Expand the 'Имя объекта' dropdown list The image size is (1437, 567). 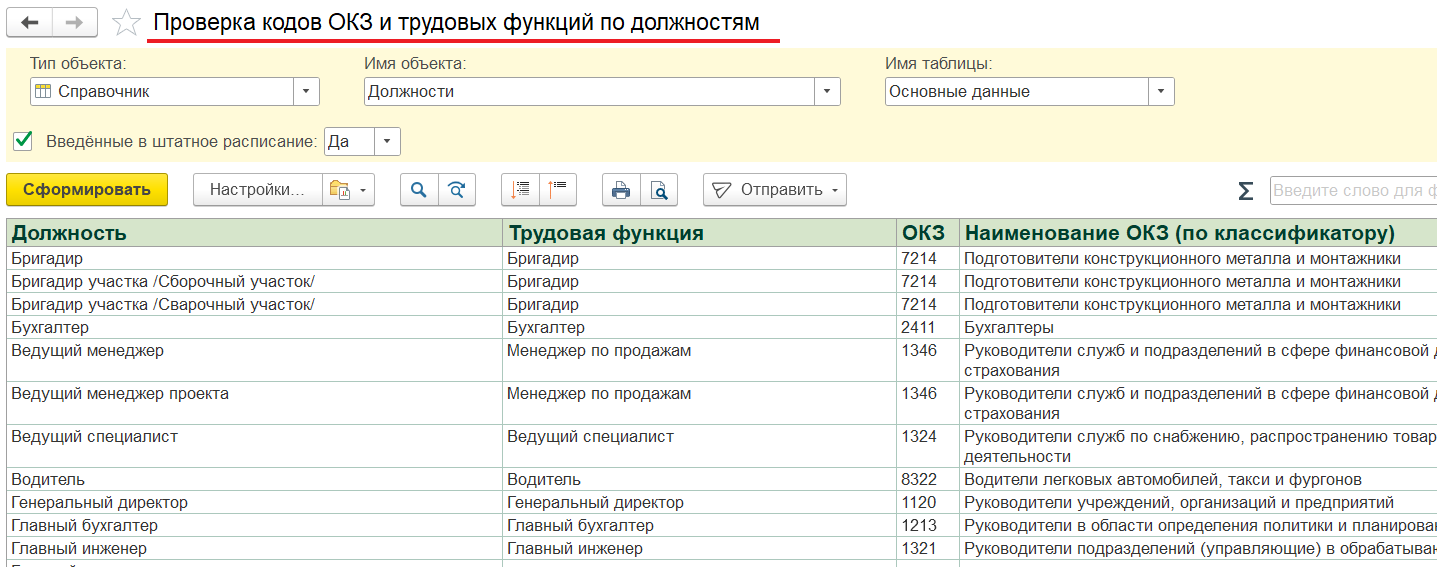827,92
